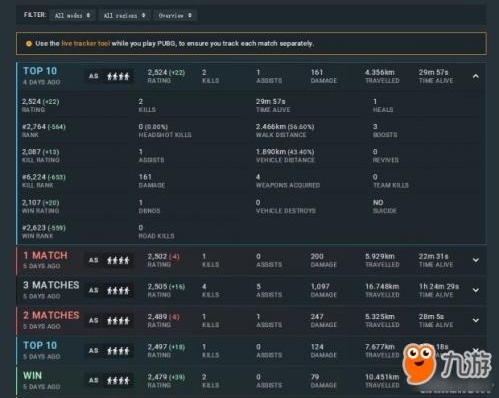This screenshot has width=499, height=398.
Task: Click the NO suicide value
Action: point(378,203)
